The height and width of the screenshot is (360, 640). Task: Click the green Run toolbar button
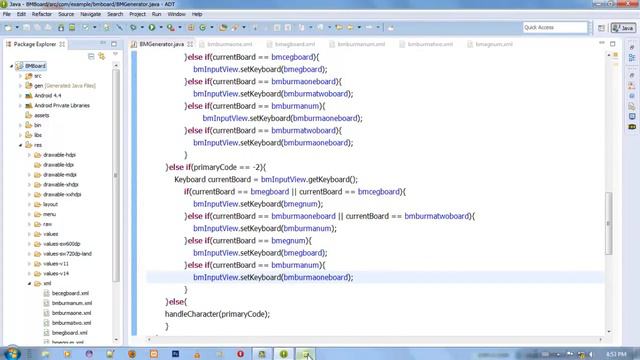click(x=152, y=28)
